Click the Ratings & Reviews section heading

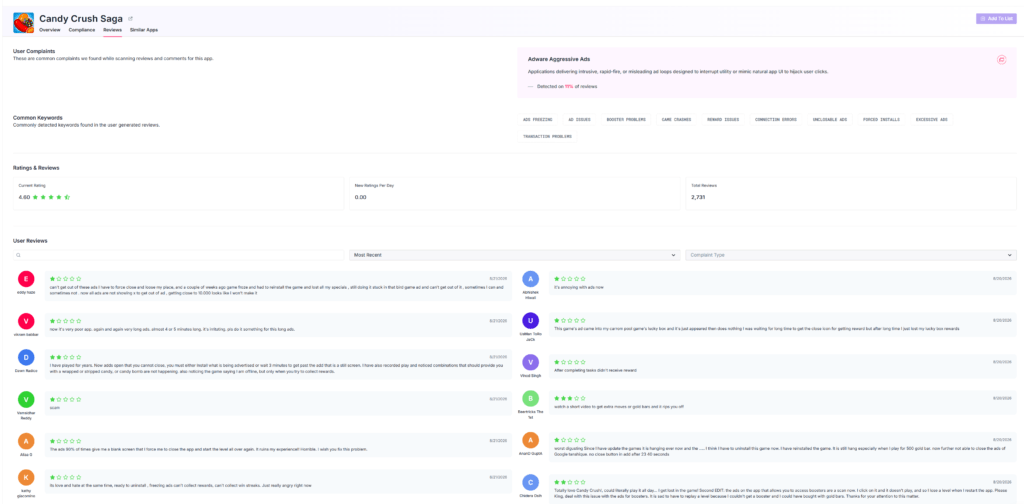[x=36, y=168]
